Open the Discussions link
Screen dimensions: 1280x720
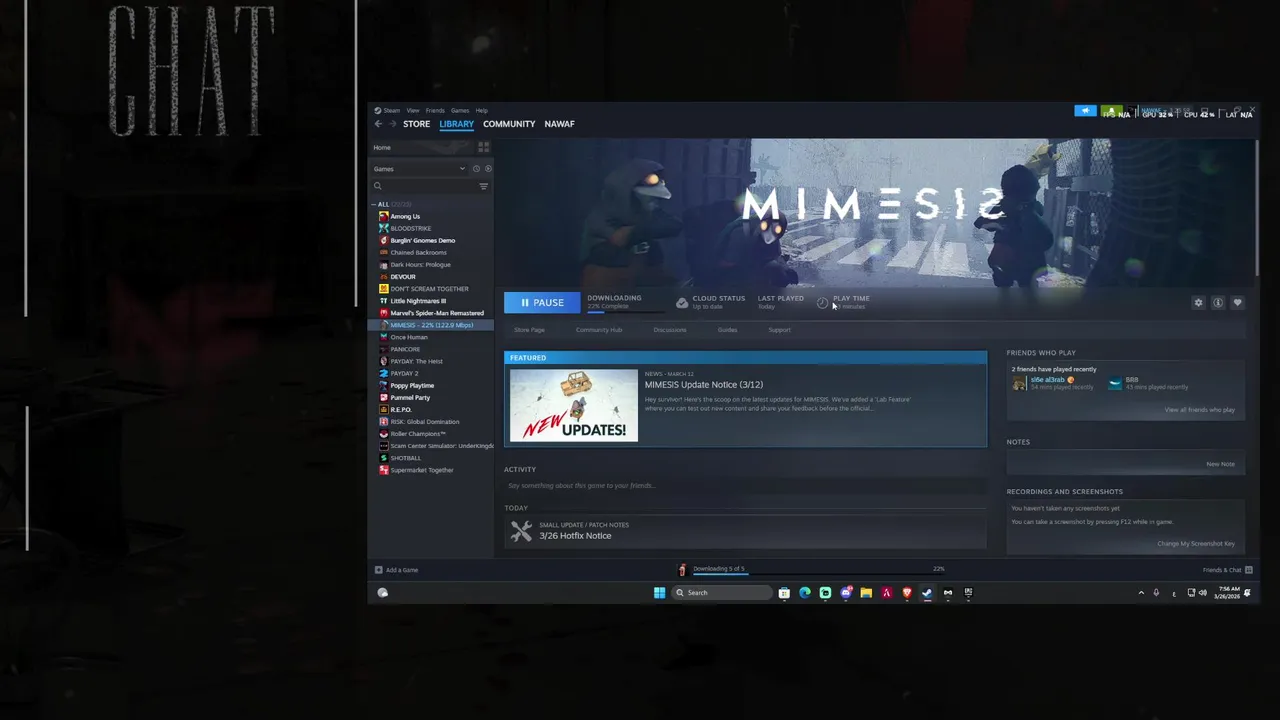point(670,330)
